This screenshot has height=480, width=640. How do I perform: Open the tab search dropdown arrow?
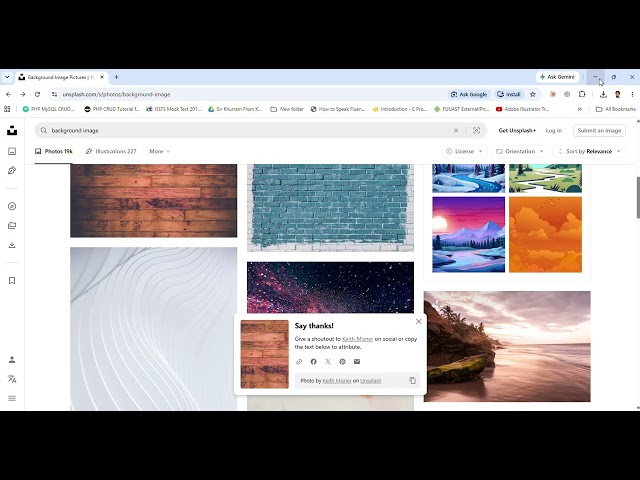click(7, 77)
